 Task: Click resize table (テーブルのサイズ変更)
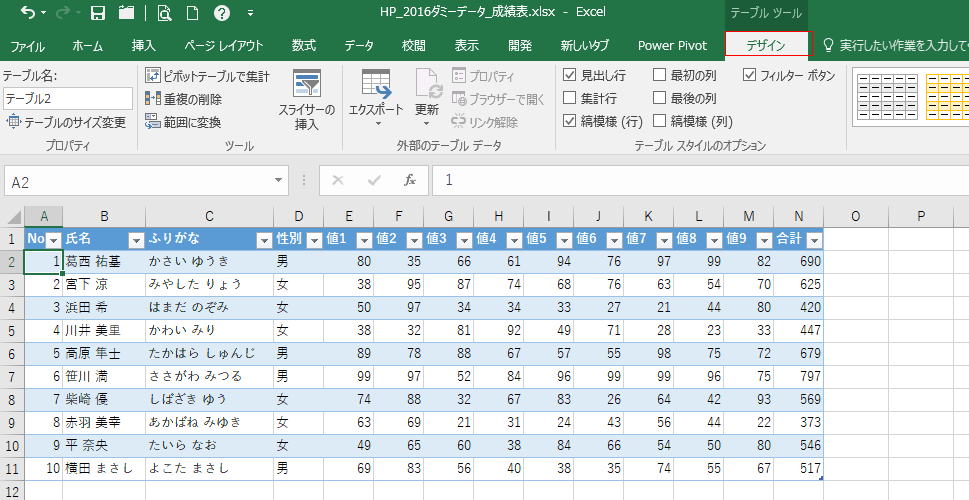point(67,122)
